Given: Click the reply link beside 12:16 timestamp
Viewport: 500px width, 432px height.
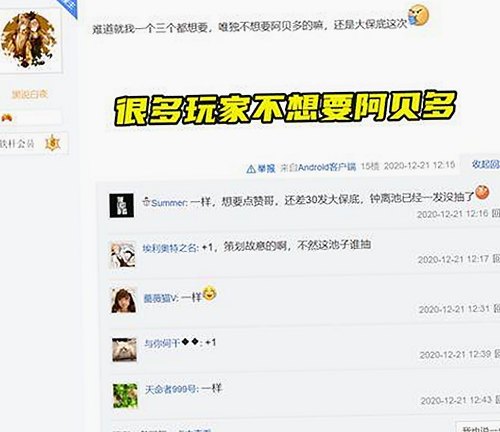Looking at the screenshot, I should [x=496, y=214].
